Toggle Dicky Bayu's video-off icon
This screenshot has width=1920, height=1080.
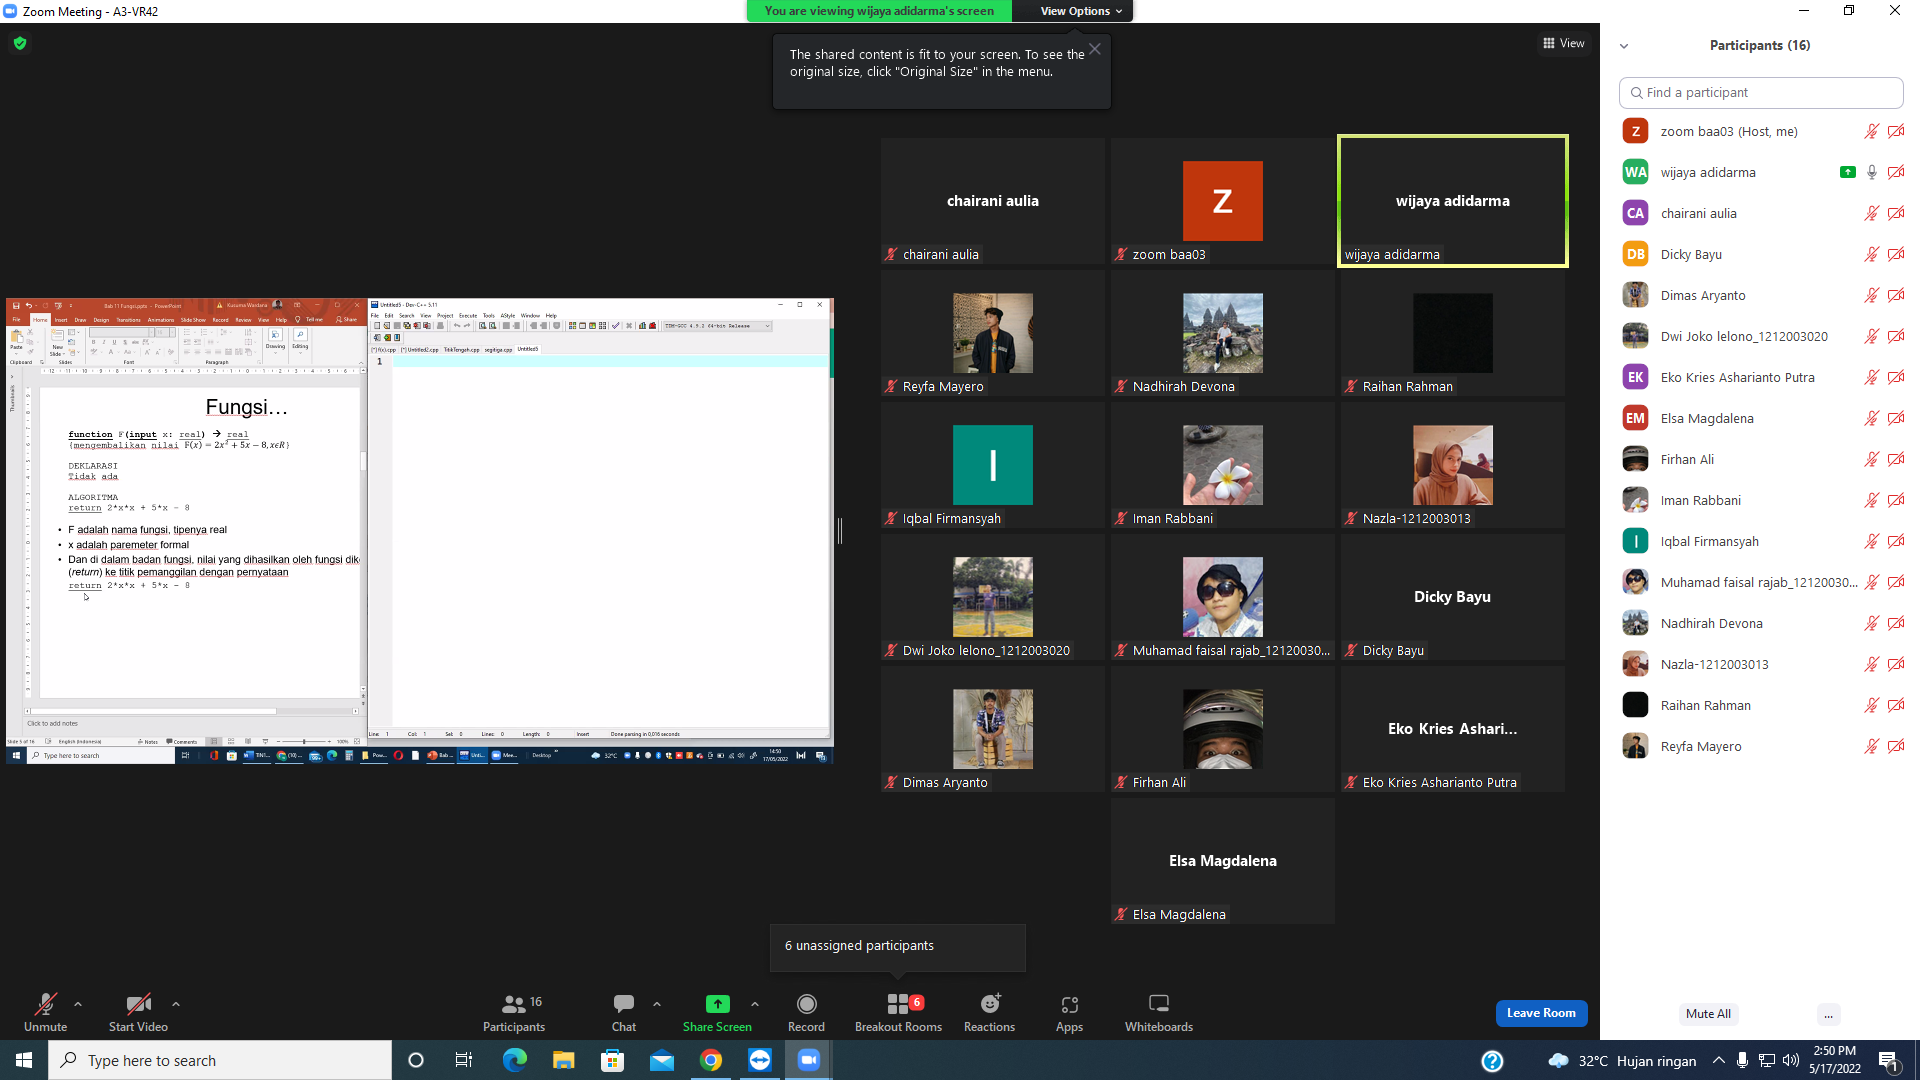coord(1896,254)
